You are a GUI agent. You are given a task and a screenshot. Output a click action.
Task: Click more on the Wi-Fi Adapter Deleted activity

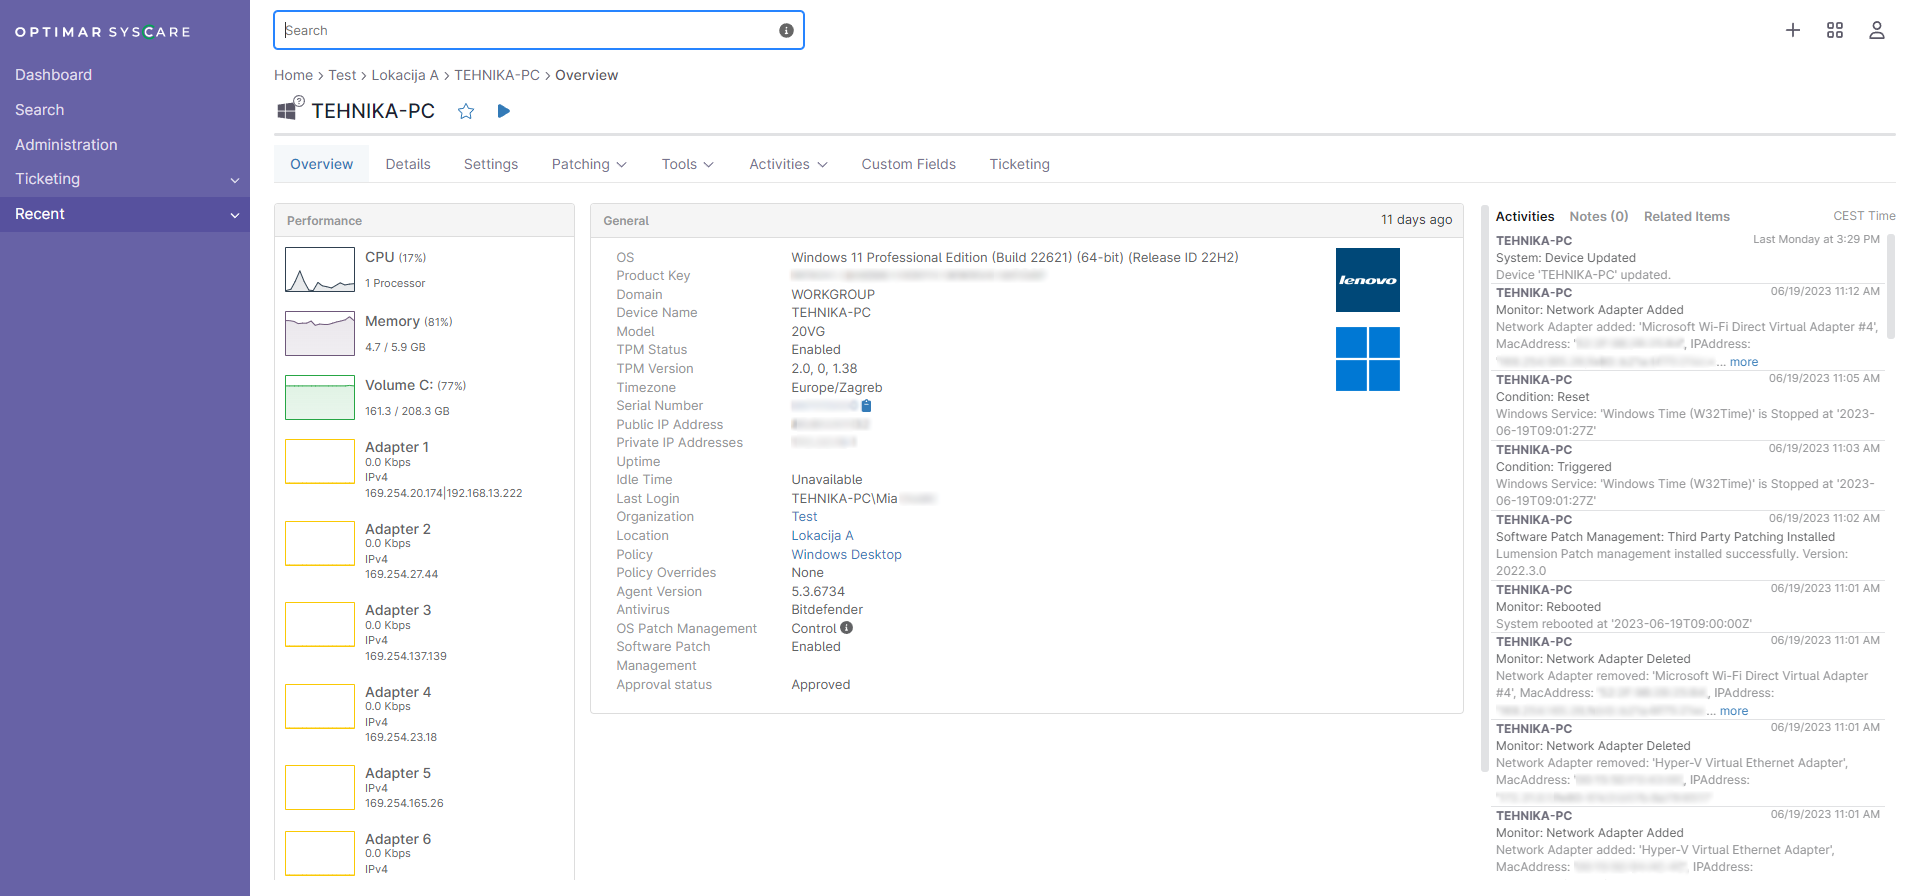(1734, 711)
